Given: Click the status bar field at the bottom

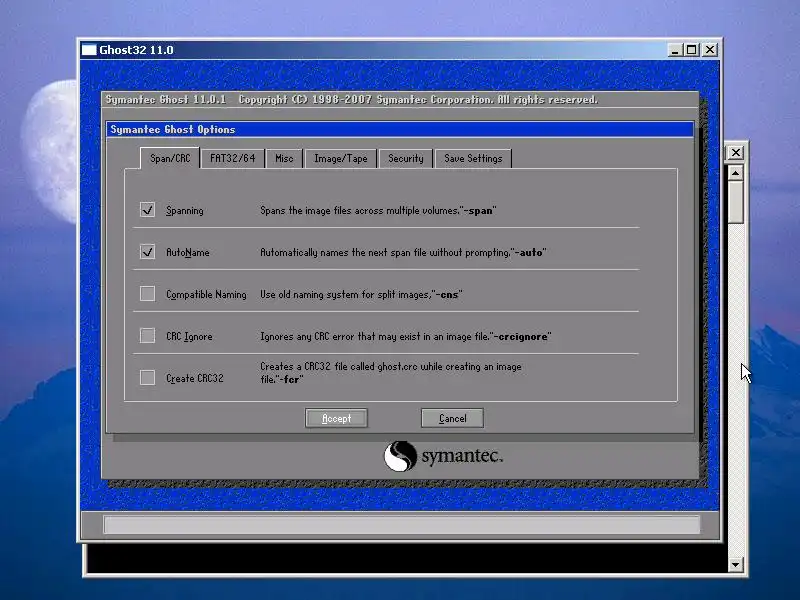Looking at the screenshot, I should coord(402,524).
